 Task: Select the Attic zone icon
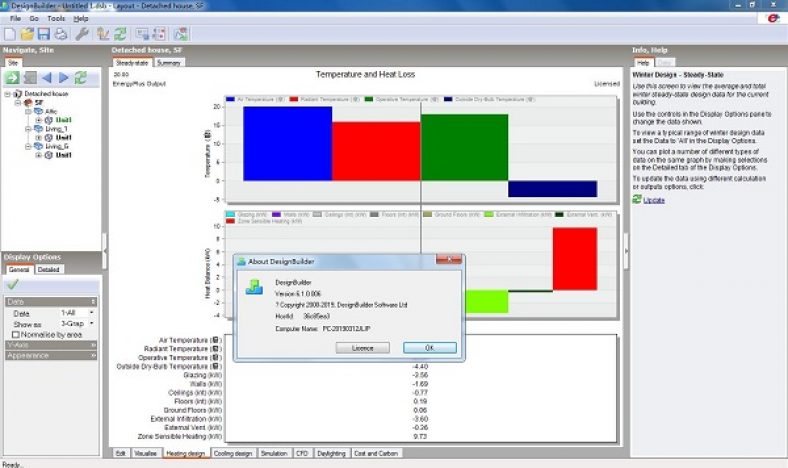[38, 111]
